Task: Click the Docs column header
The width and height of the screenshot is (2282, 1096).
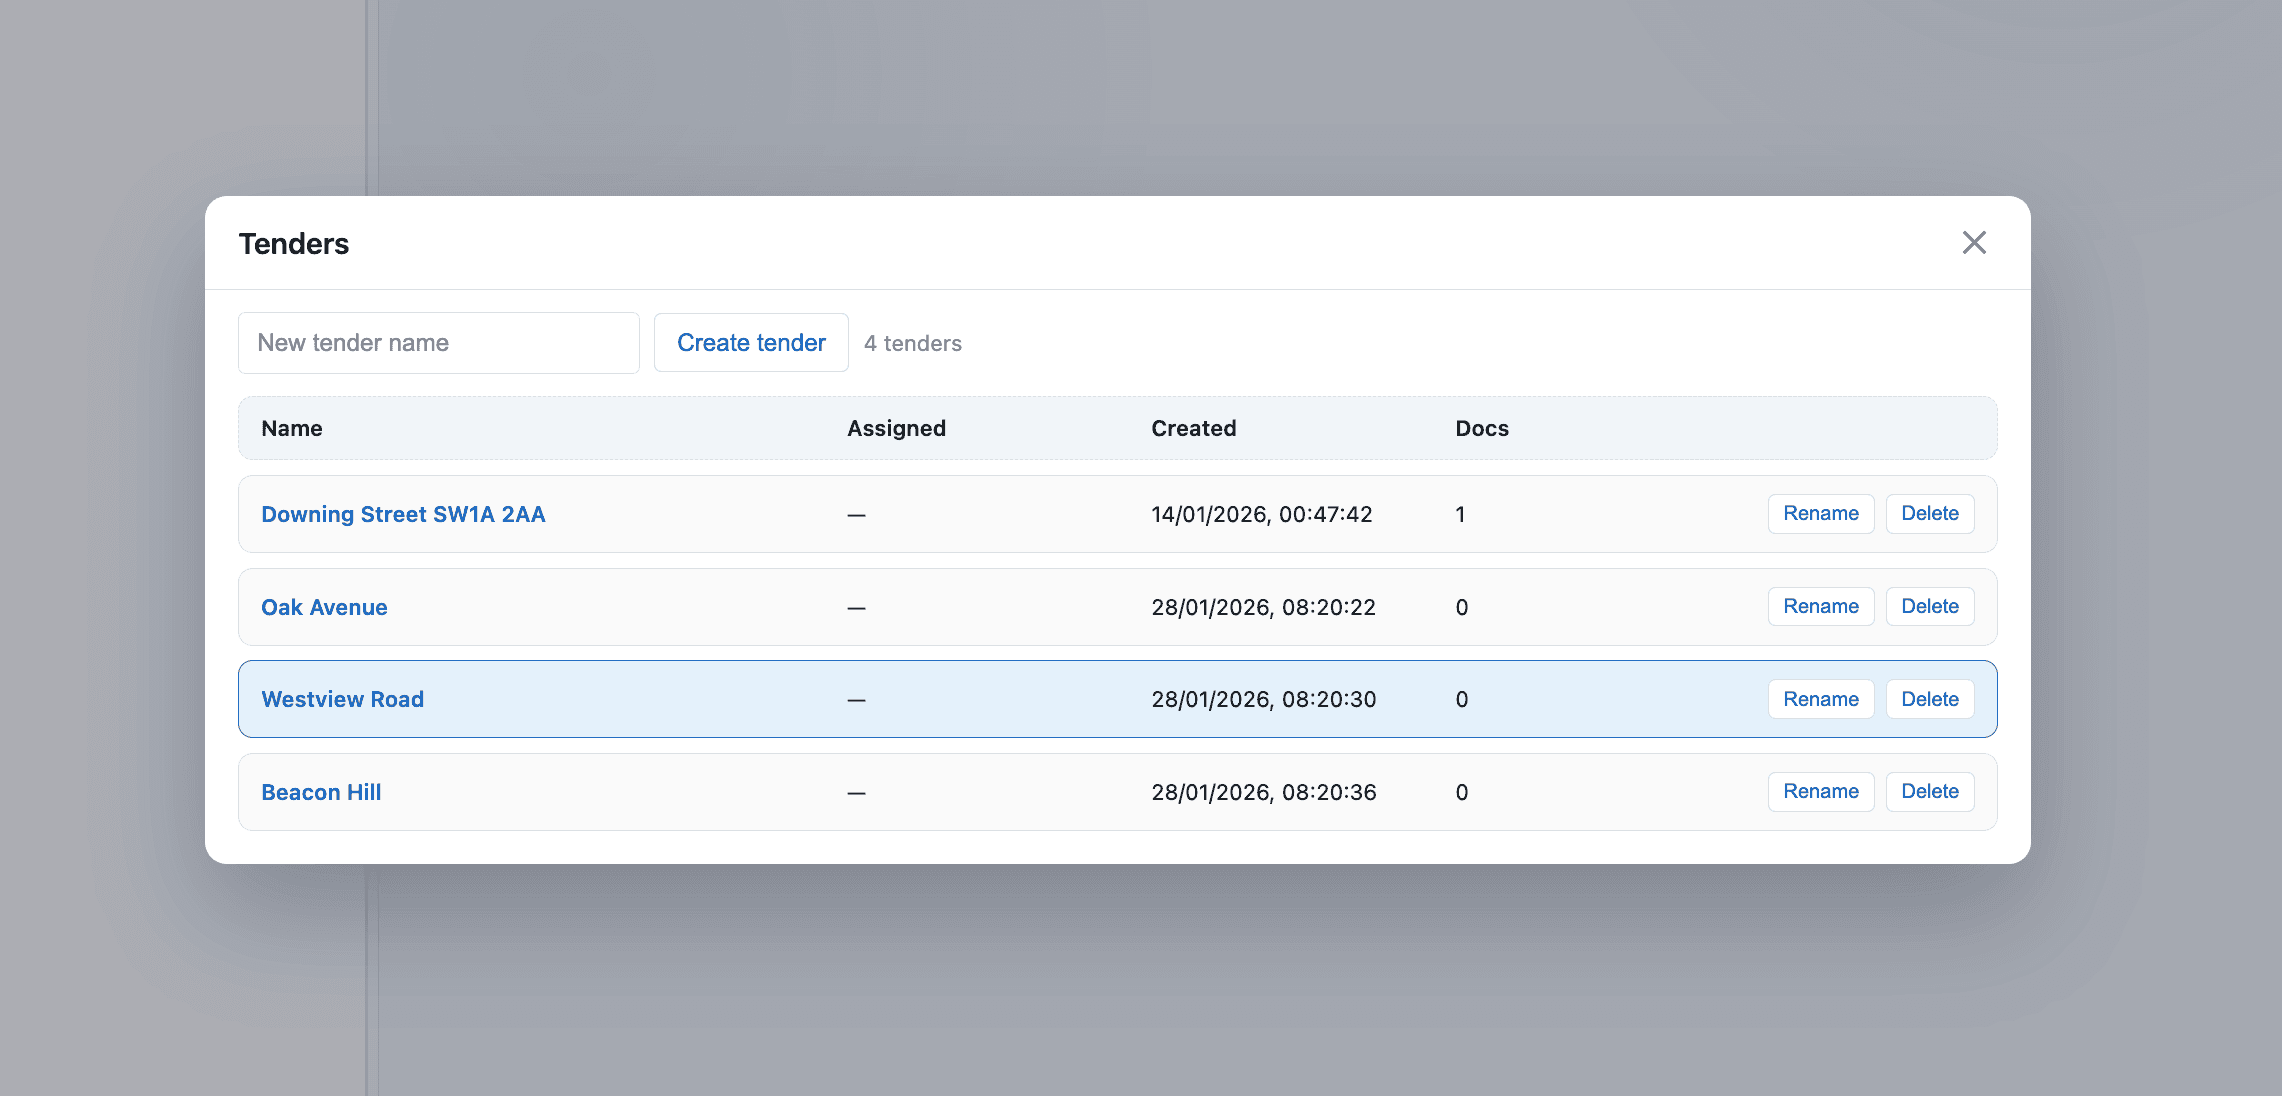Action: pos(1481,428)
